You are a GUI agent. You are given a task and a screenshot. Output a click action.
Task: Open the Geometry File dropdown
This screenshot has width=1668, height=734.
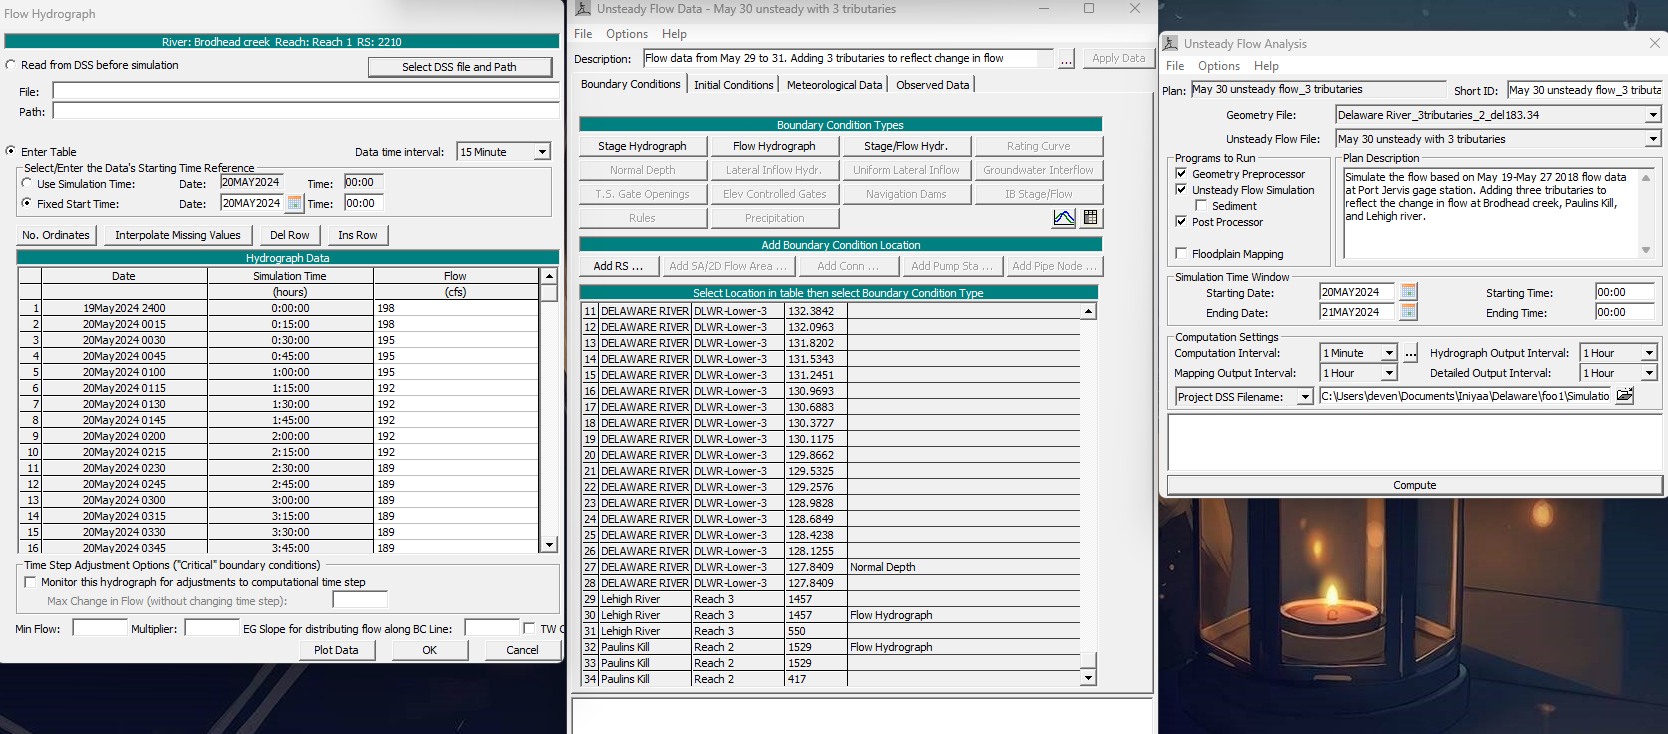pyautogui.click(x=1653, y=115)
